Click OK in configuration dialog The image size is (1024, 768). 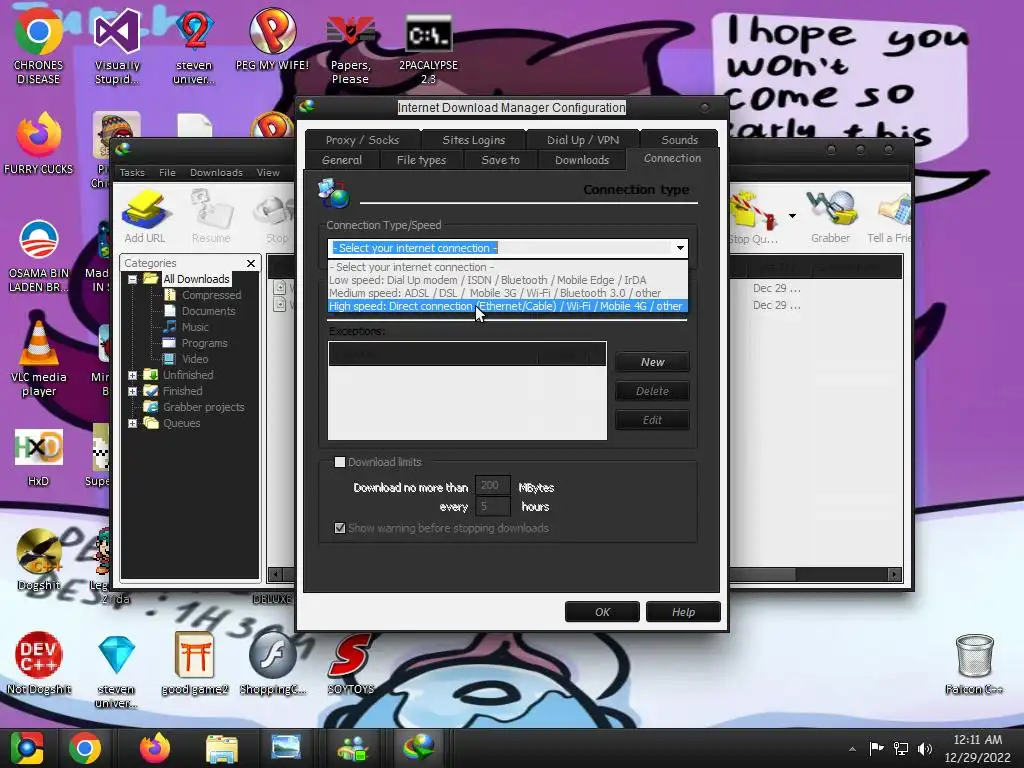(x=602, y=612)
